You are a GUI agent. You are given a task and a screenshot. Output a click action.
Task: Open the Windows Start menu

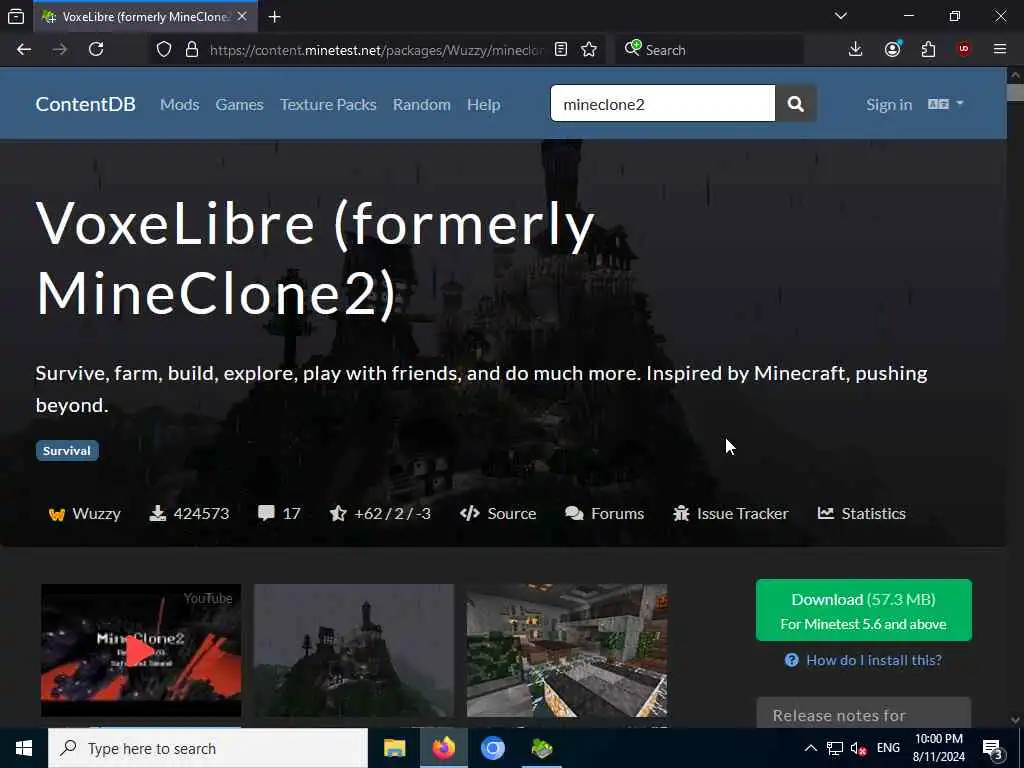24,748
